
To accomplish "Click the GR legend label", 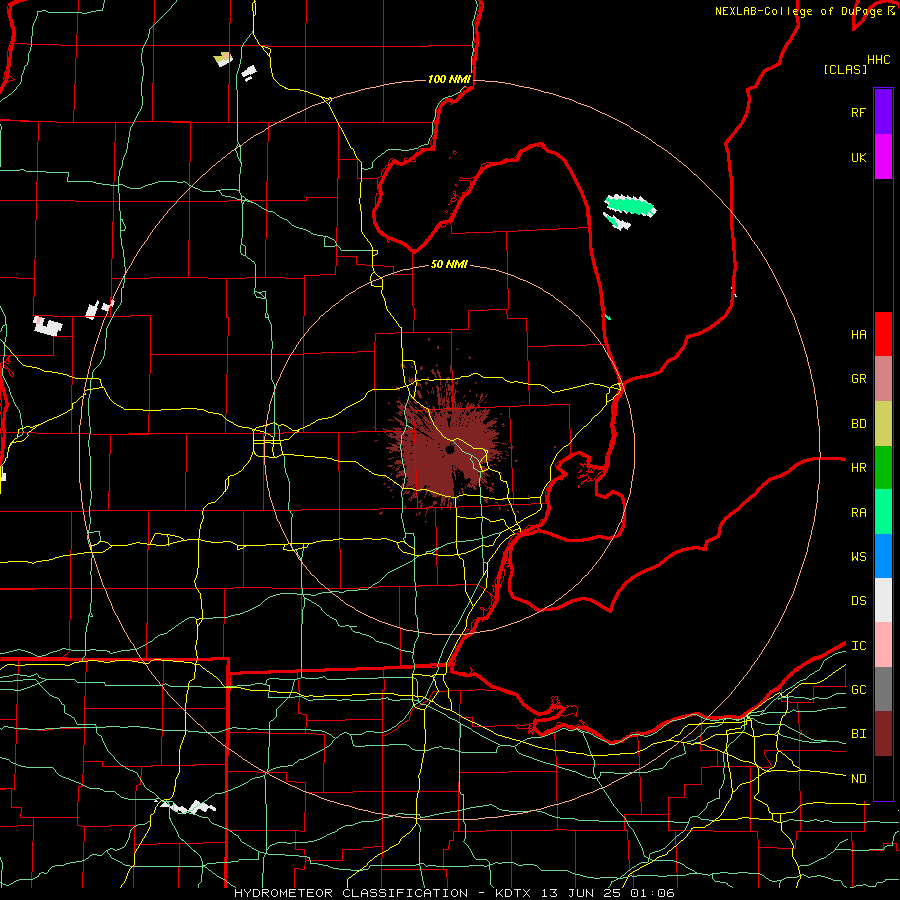I will 859,379.
